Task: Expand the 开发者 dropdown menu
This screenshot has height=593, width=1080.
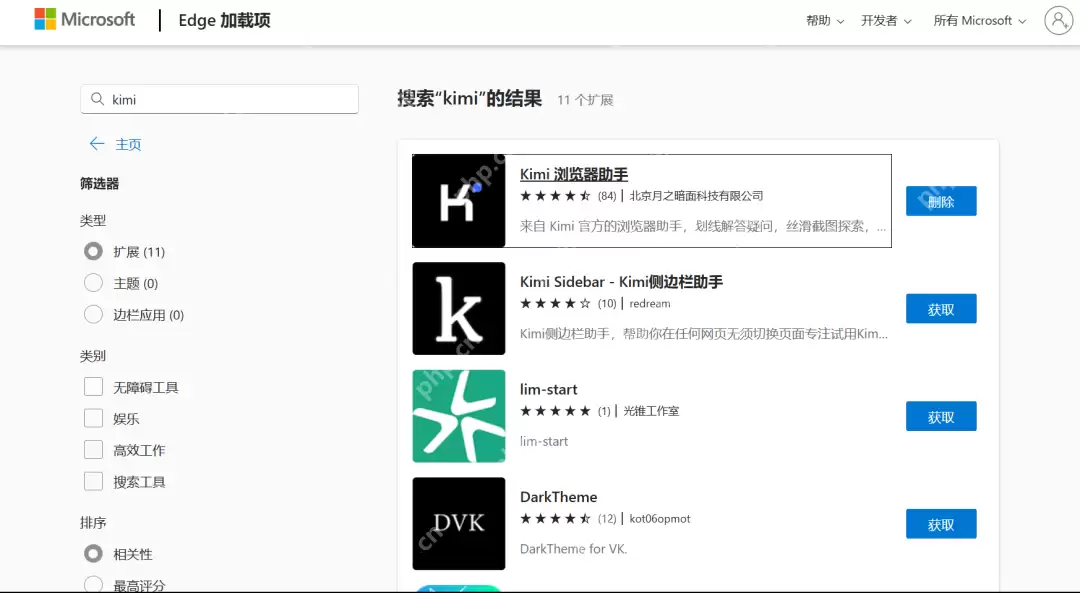Action: click(886, 21)
